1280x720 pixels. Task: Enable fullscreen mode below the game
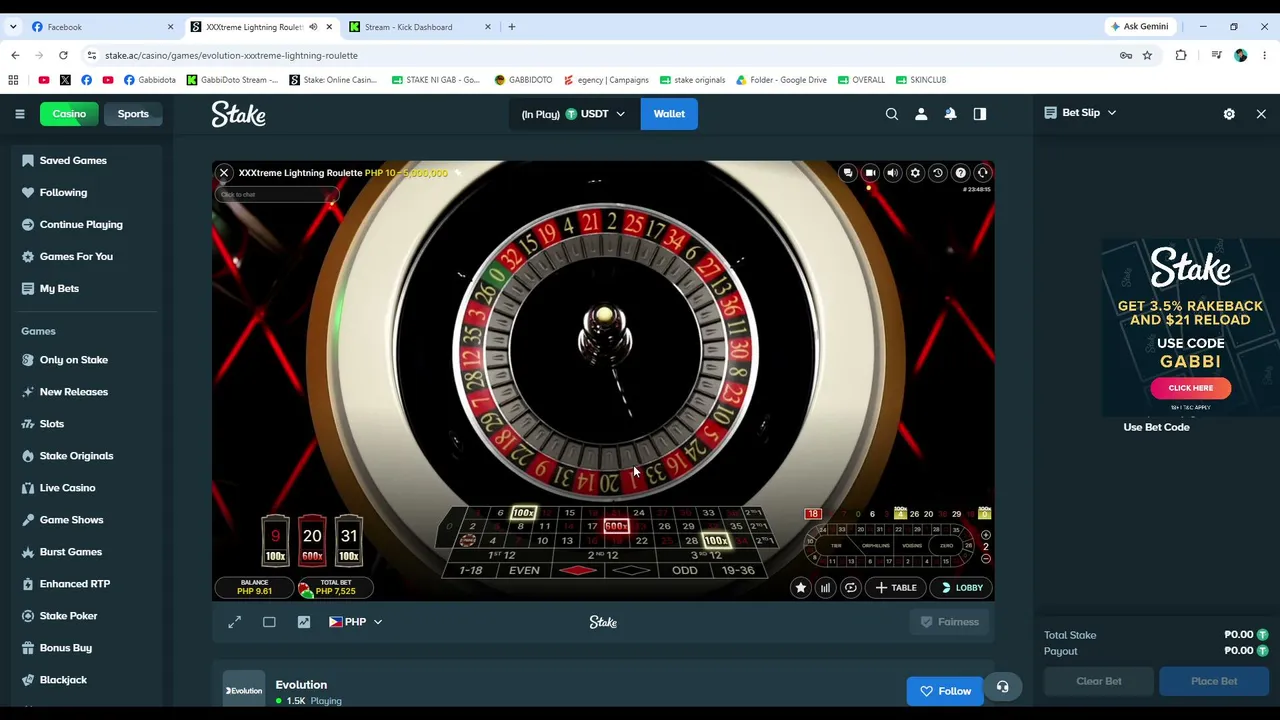(x=234, y=622)
